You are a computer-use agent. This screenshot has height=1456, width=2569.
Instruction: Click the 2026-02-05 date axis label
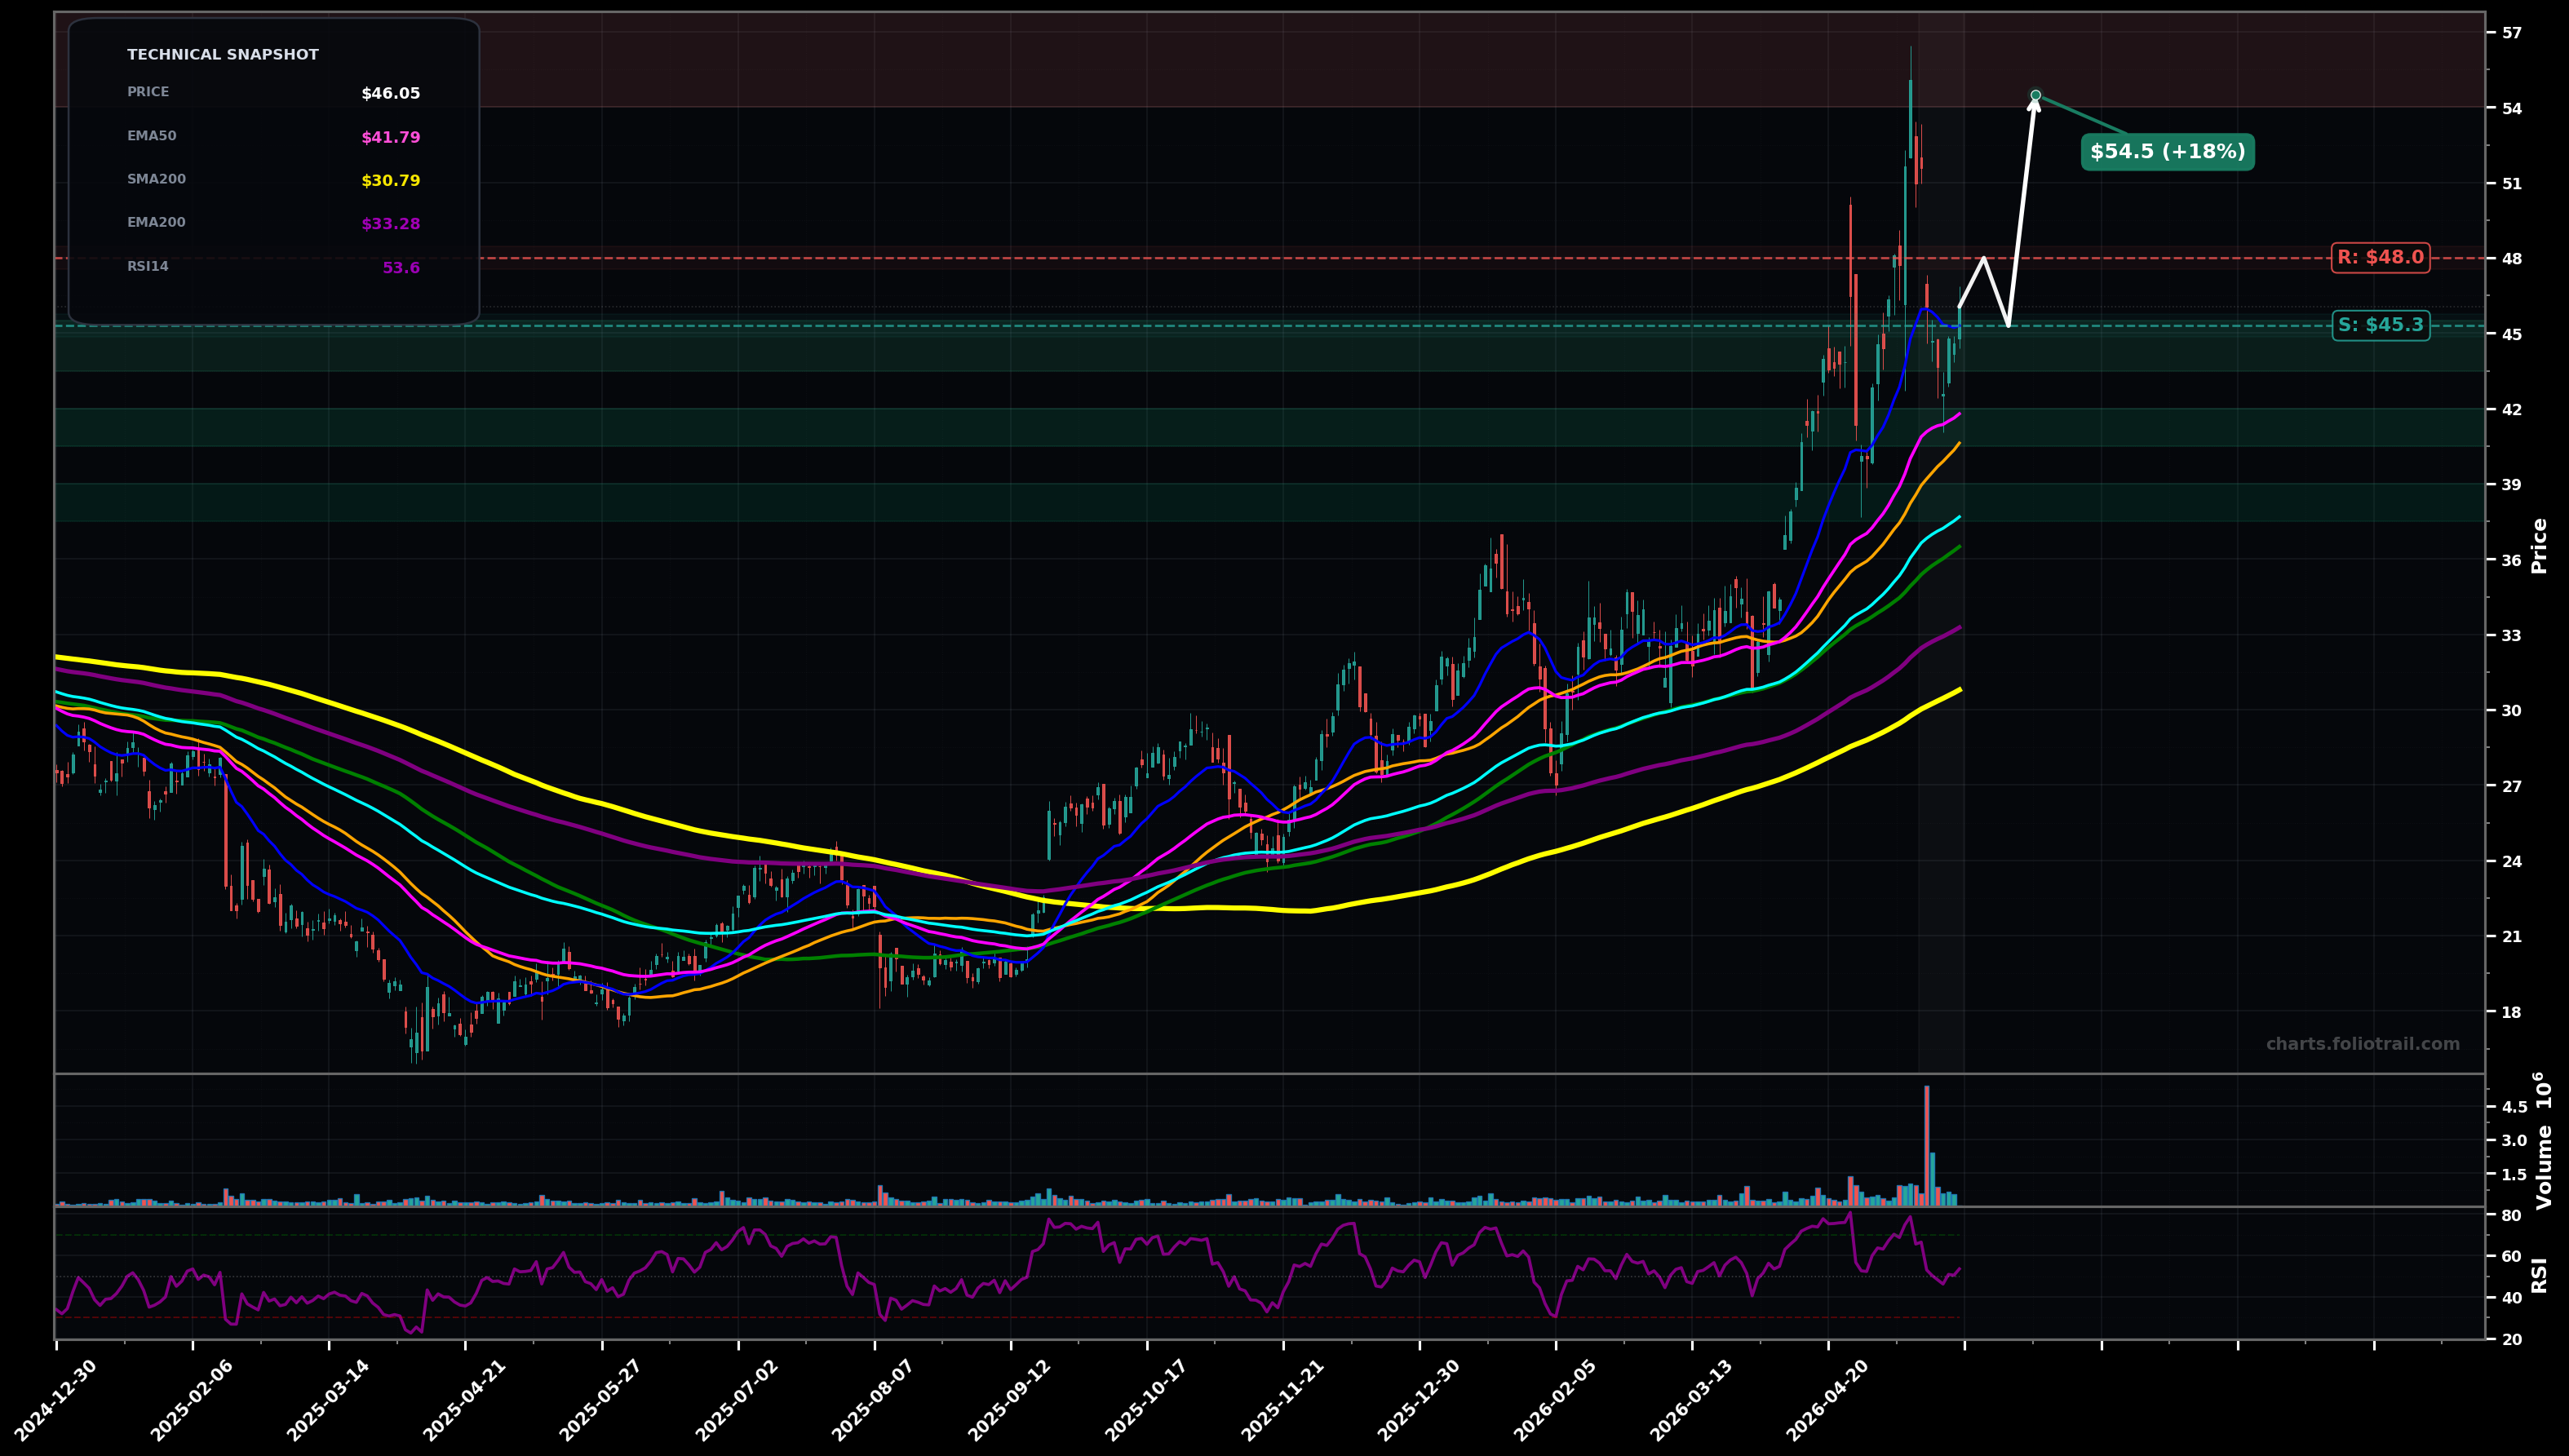(x=1555, y=1400)
